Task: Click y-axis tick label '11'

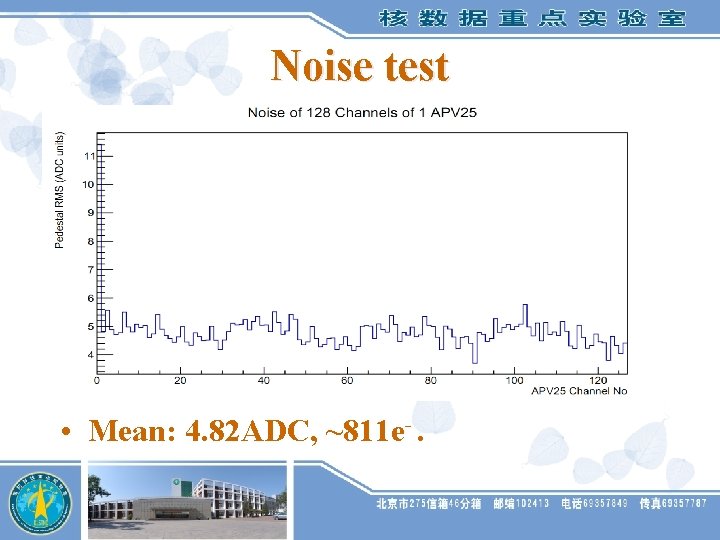Action: tap(89, 156)
